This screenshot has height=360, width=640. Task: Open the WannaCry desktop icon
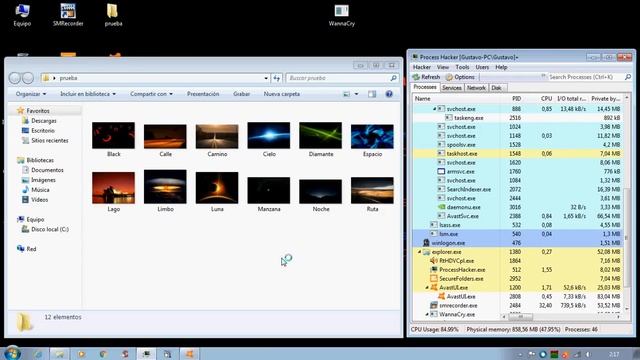point(342,15)
